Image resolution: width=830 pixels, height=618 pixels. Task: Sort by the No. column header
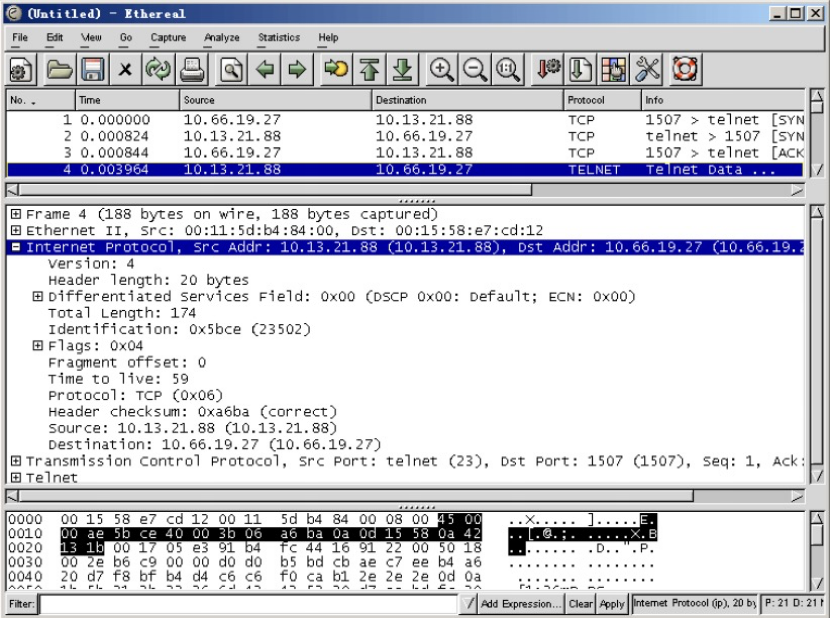[40, 100]
